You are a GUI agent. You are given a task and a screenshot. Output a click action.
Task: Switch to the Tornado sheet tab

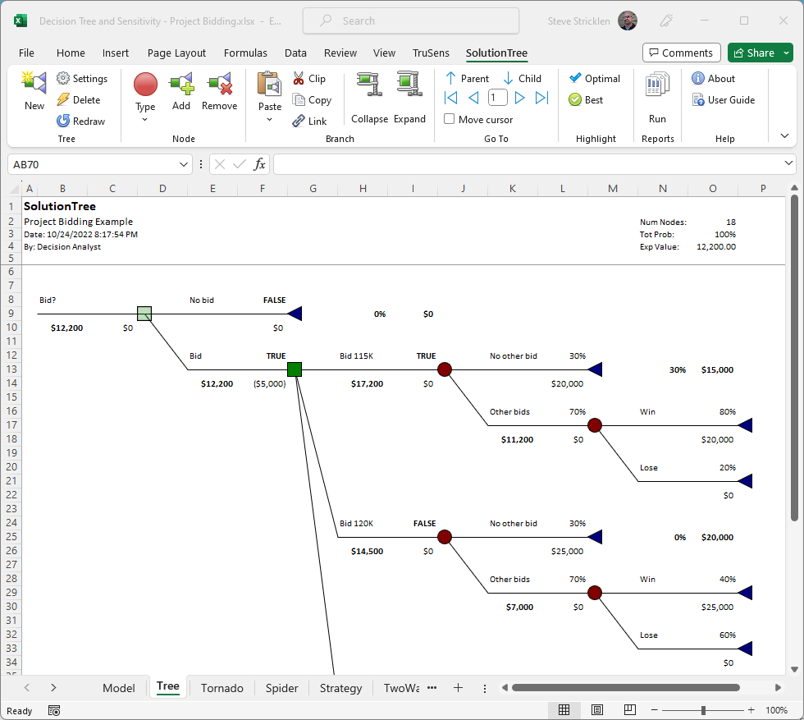coord(222,687)
